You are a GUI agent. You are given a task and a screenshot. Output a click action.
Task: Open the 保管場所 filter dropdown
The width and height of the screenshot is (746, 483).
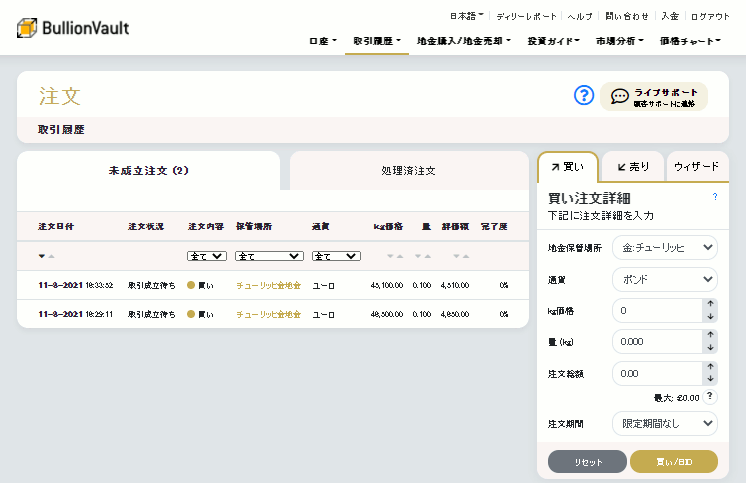pyautogui.click(x=269, y=256)
